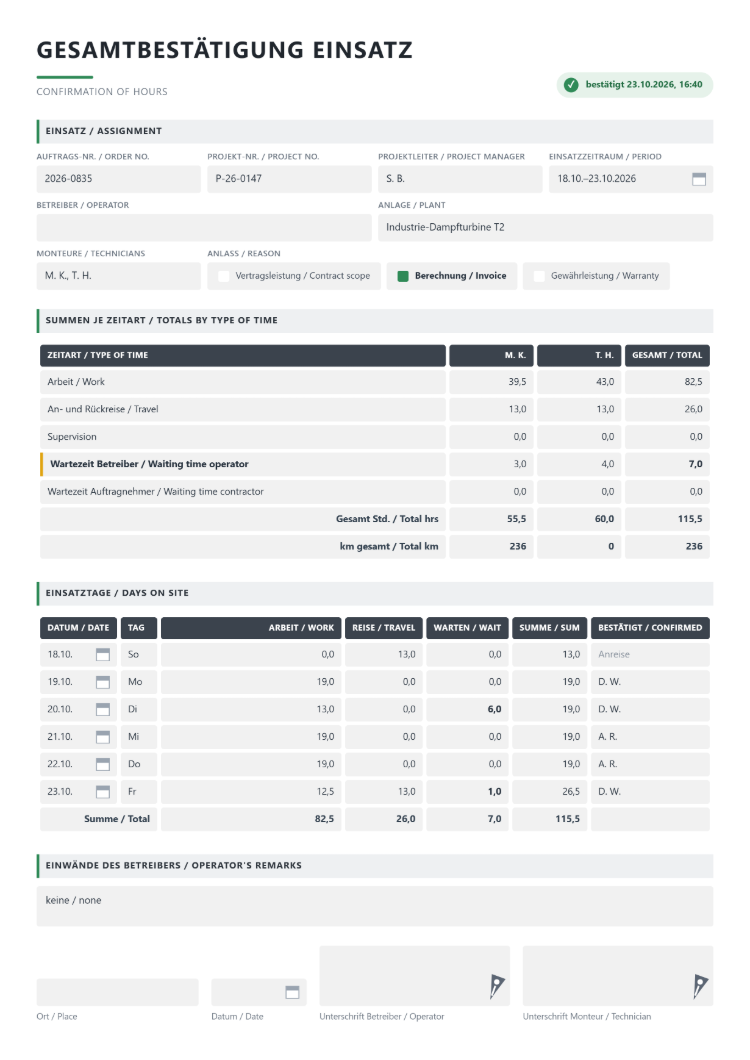750x1060 pixels.
Task: Click the T. H. column header
Action: tap(579, 356)
